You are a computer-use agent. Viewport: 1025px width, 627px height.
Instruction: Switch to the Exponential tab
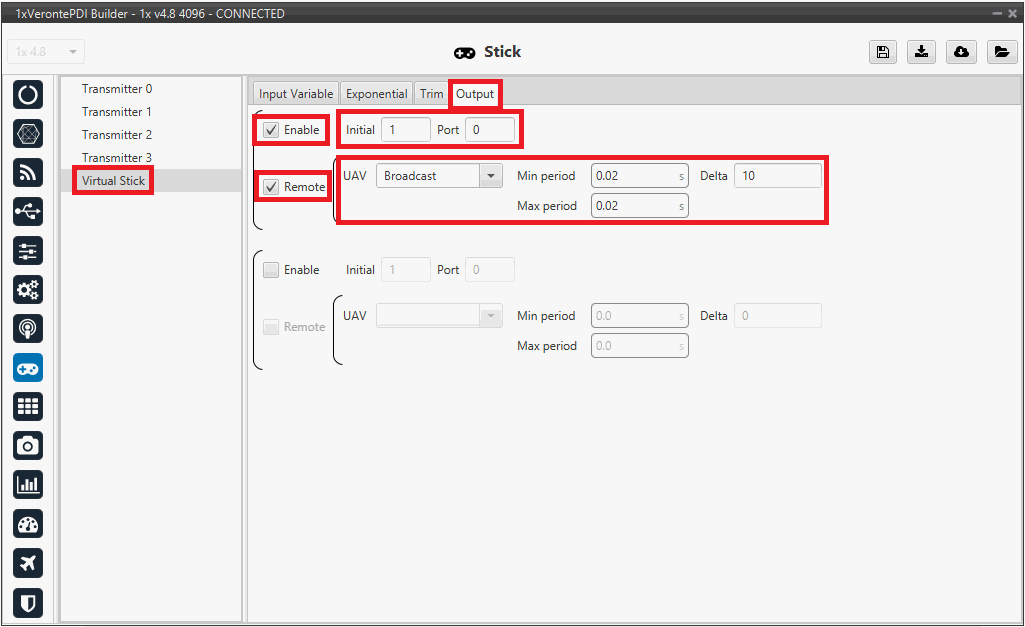click(x=376, y=94)
